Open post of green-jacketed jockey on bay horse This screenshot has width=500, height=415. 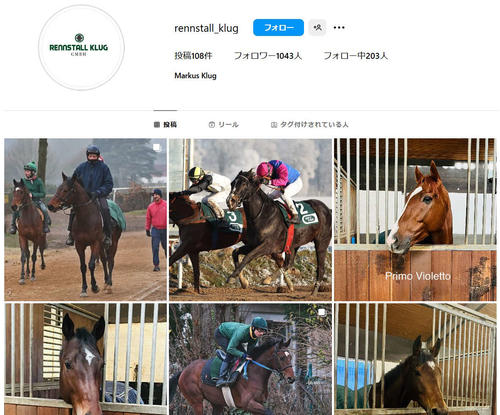coord(250,359)
